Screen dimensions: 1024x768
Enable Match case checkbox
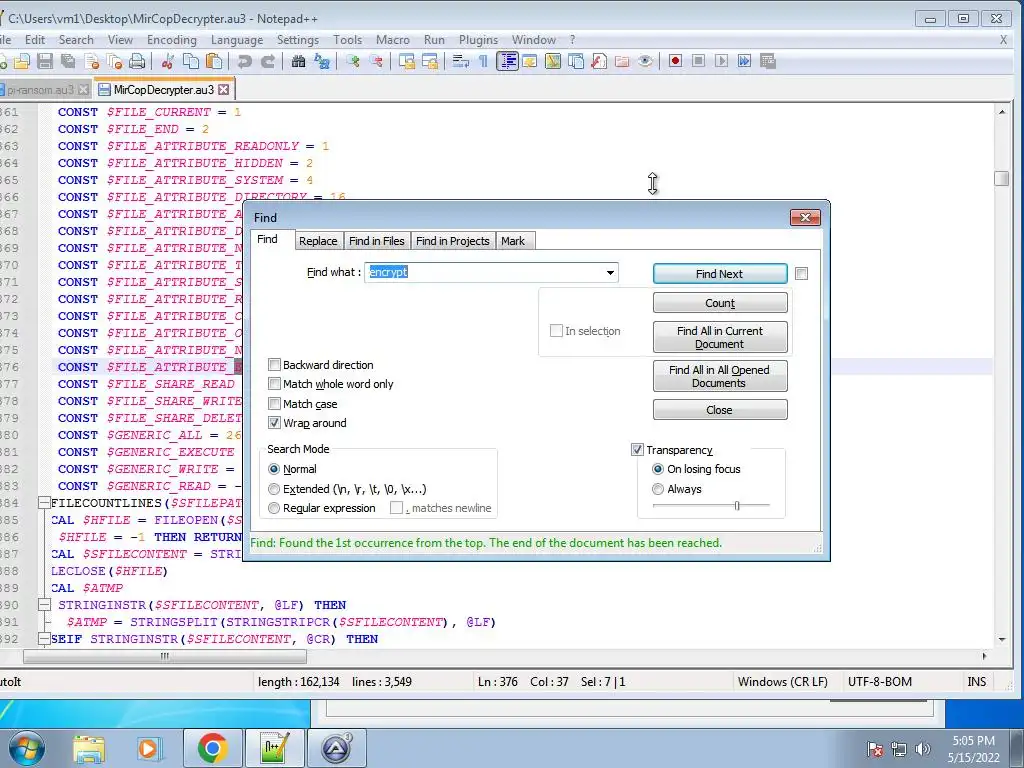pyautogui.click(x=274, y=404)
